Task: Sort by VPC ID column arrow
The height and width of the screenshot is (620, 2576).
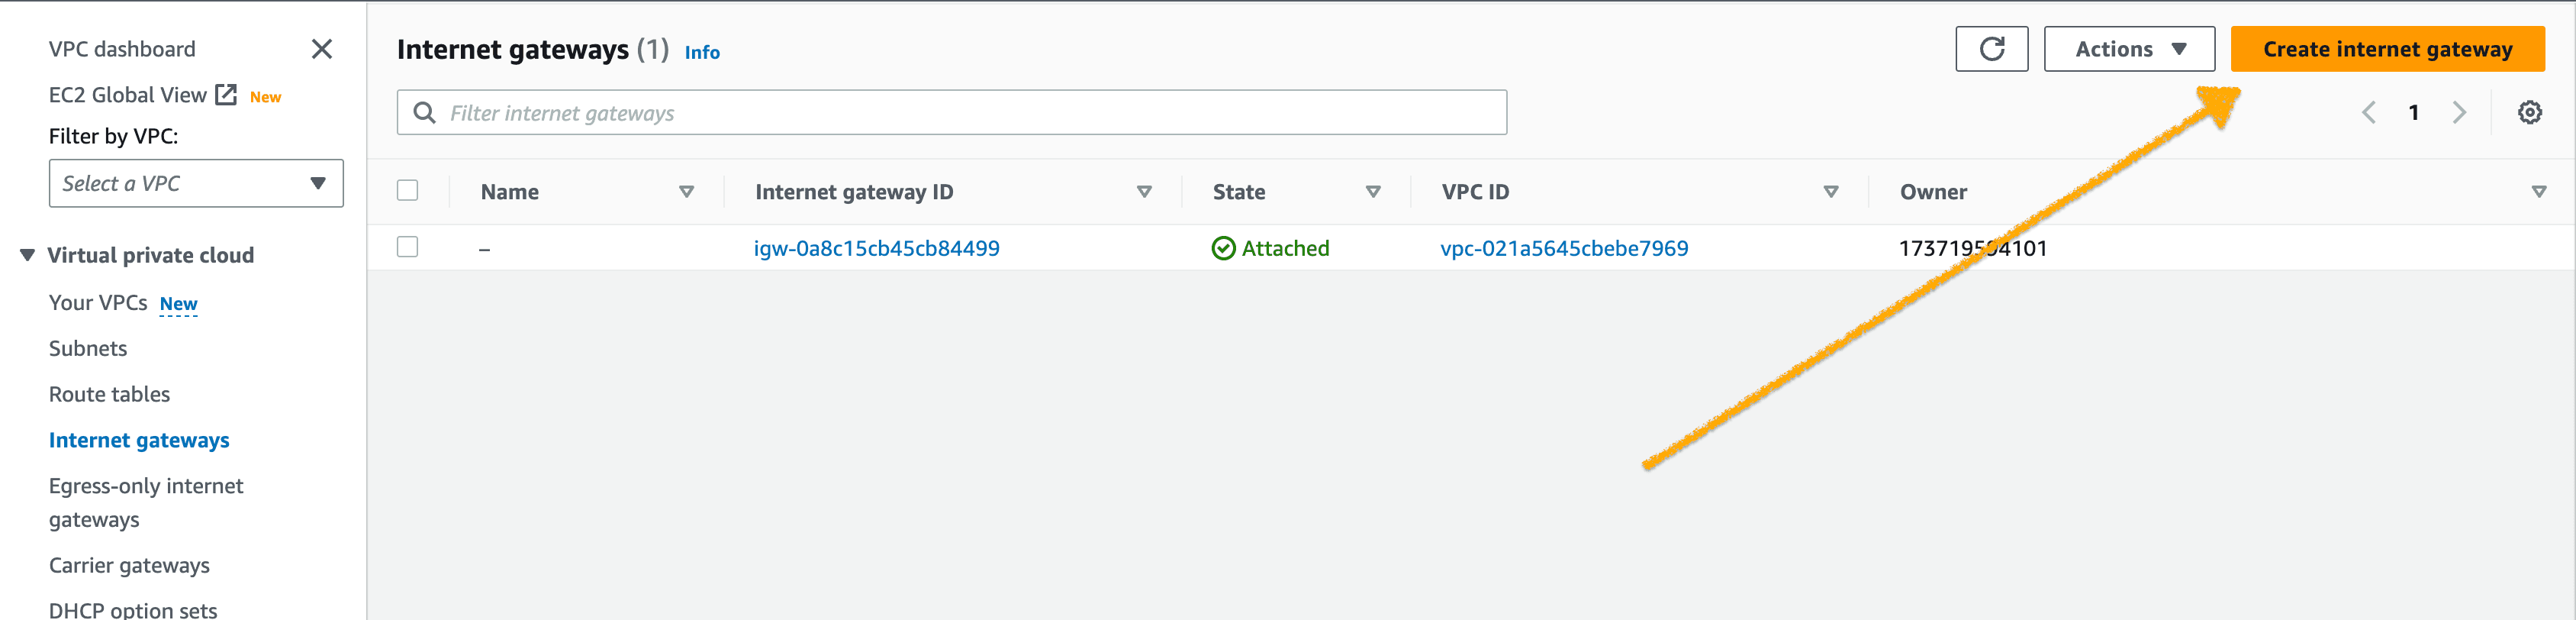Action: click(1830, 191)
